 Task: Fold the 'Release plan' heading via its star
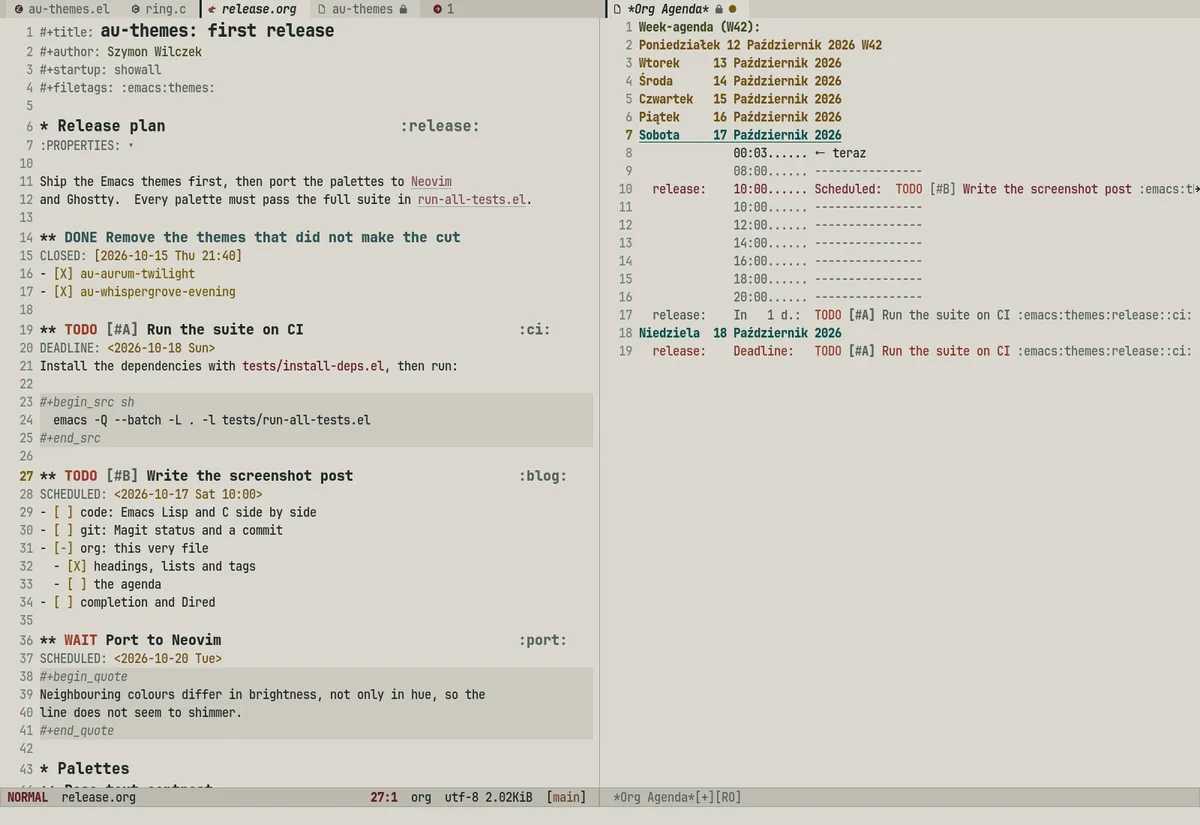44,126
